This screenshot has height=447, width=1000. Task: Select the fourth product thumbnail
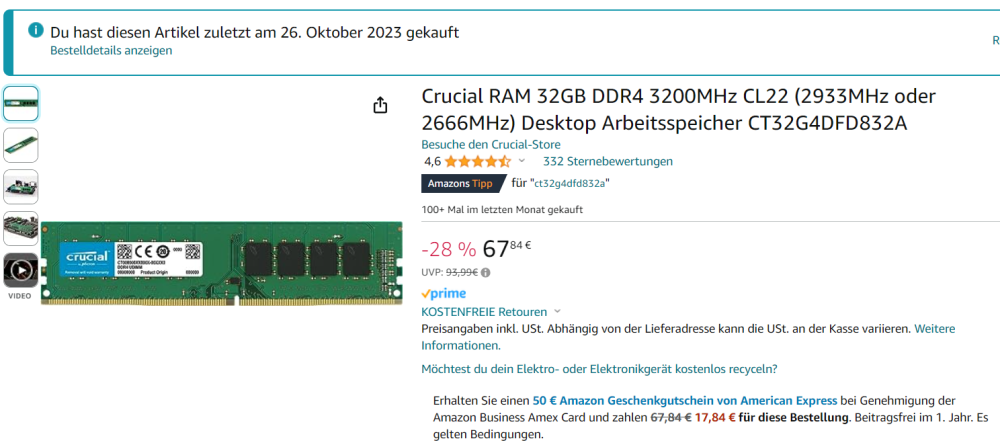[x=21, y=228]
